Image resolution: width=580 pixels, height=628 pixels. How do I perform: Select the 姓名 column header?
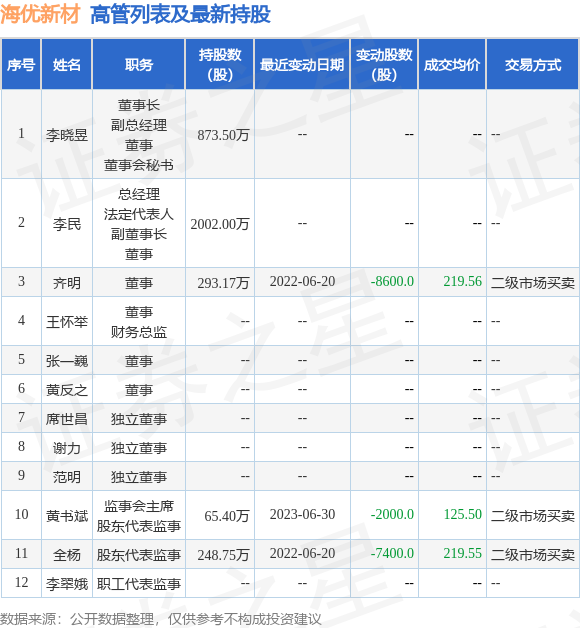[67, 64]
